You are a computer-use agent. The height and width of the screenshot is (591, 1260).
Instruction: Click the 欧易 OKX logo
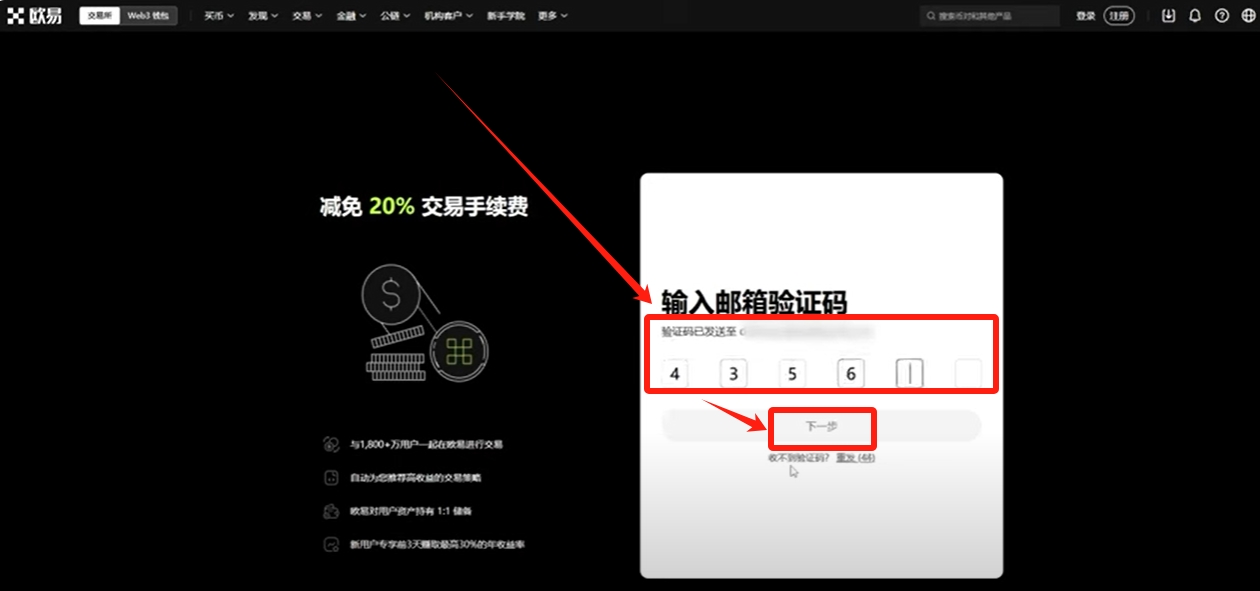tap(34, 15)
